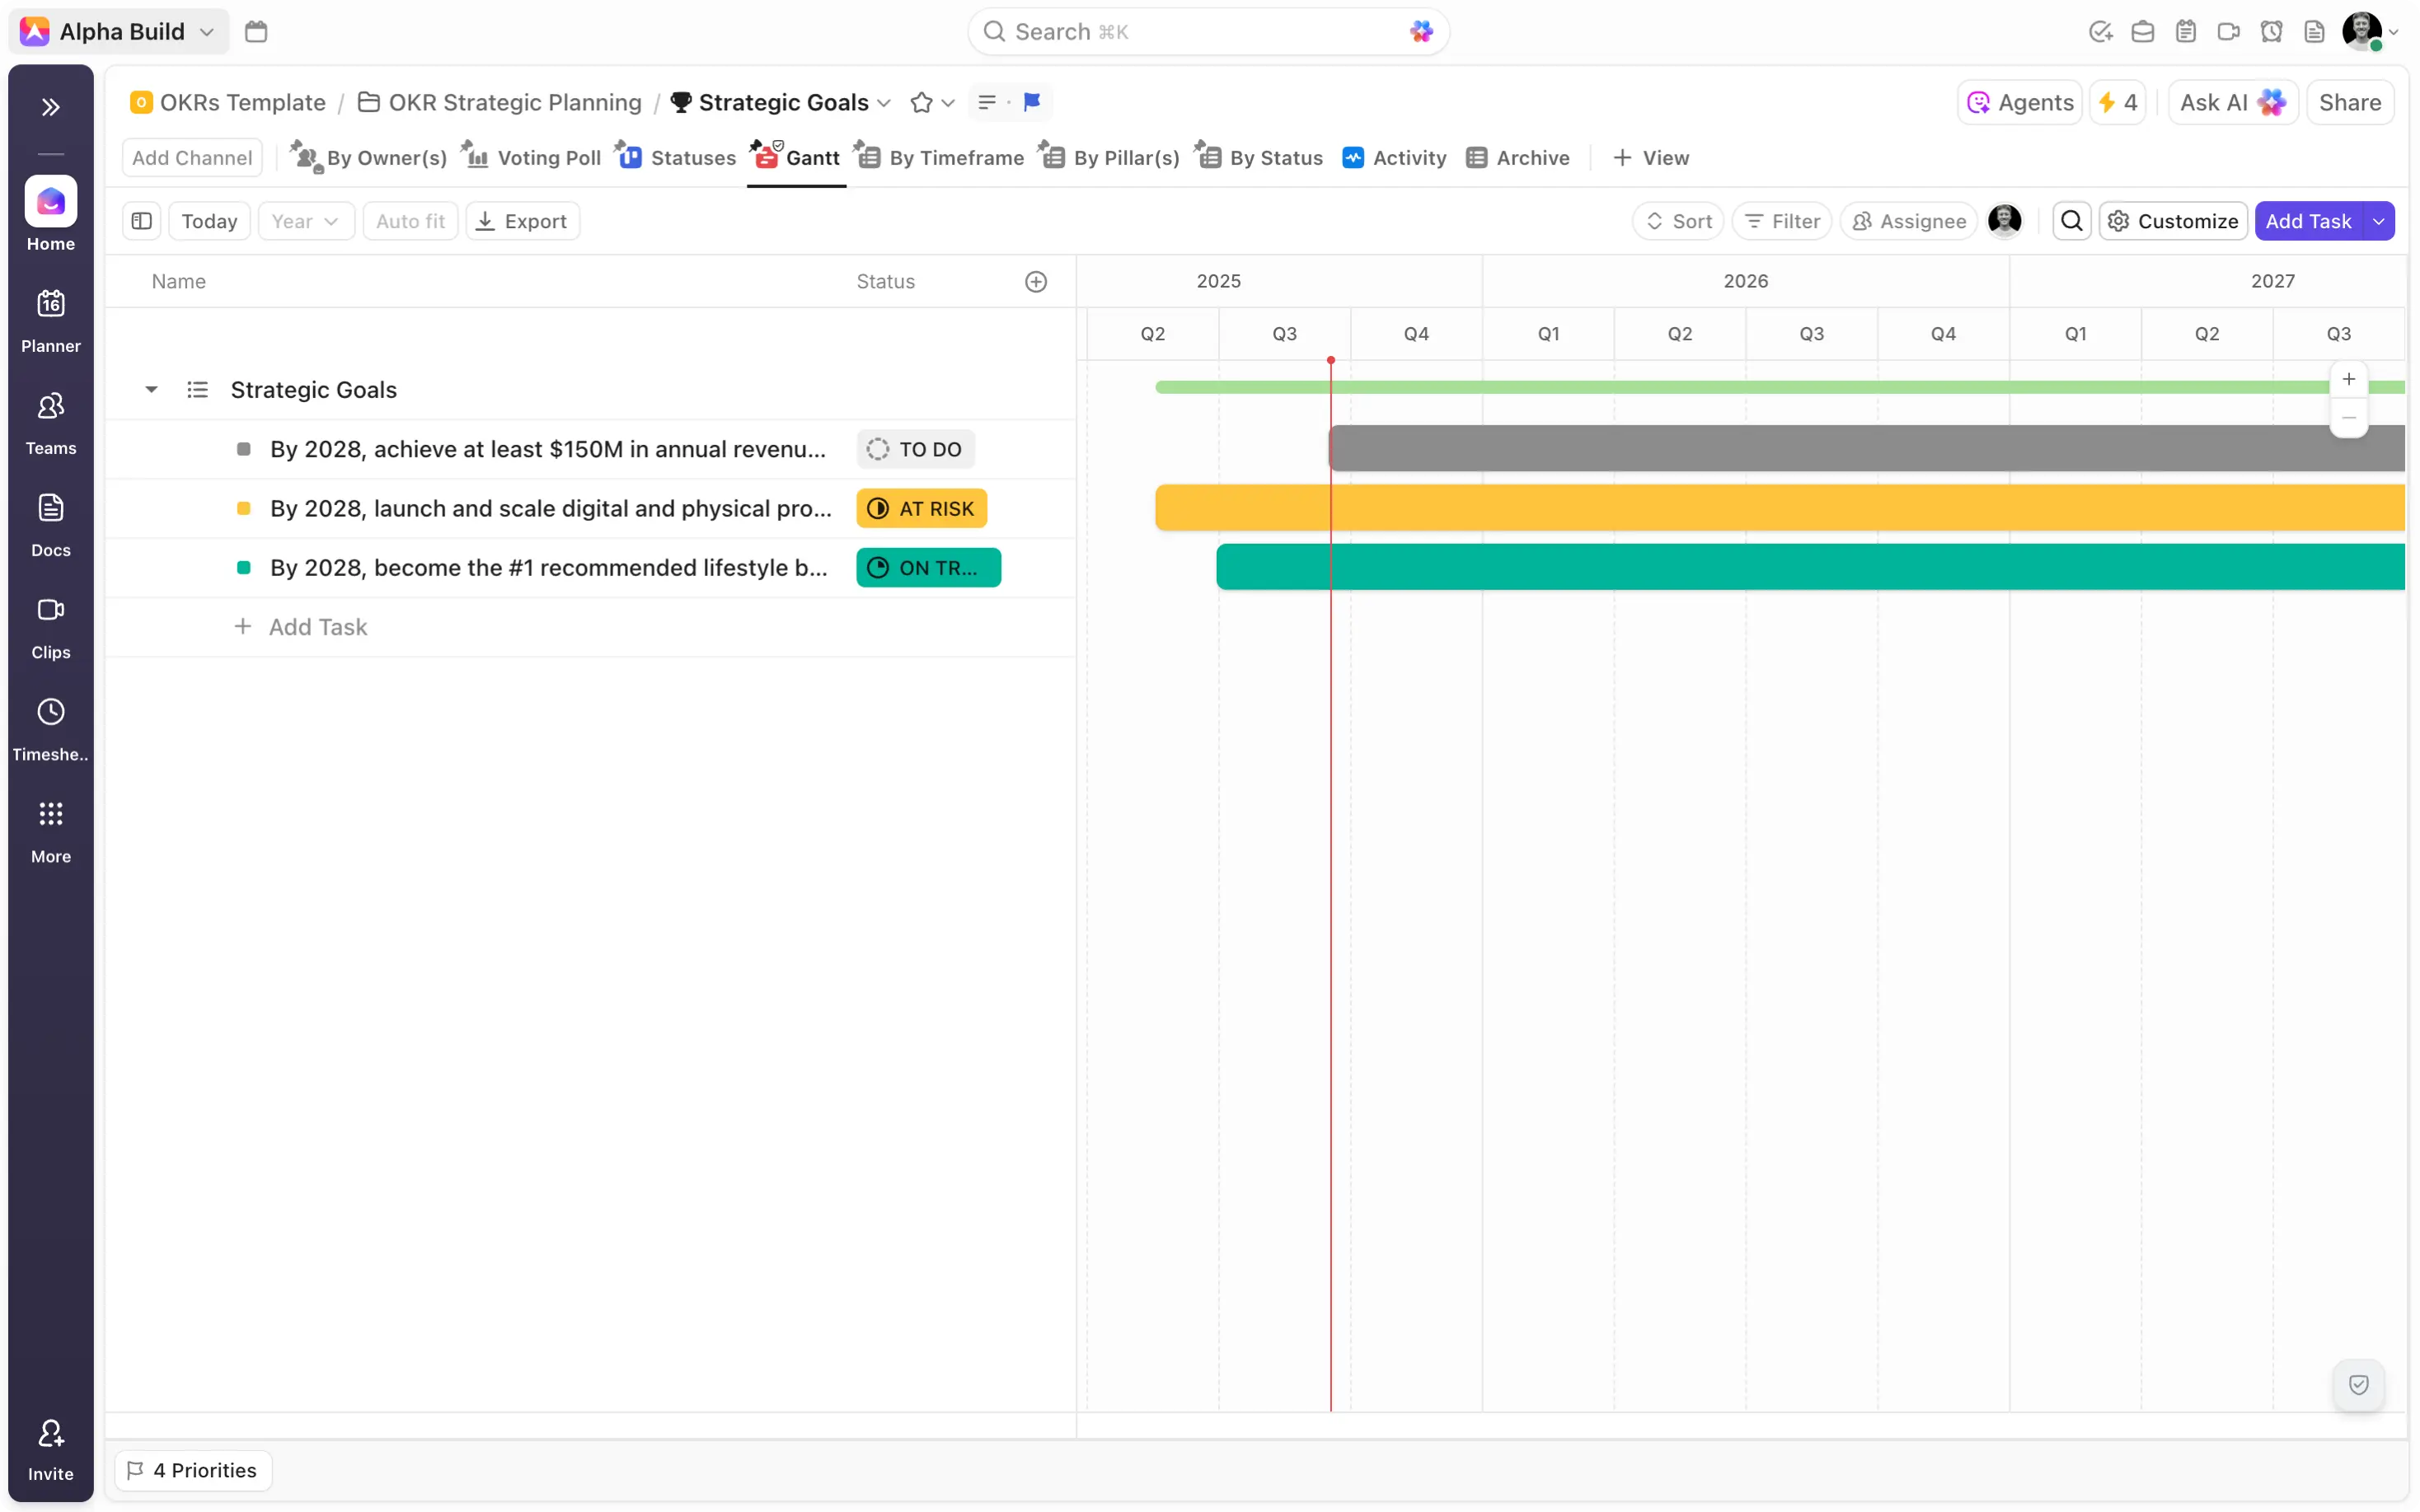Open the Timesheets sidebar icon

[x=50, y=729]
